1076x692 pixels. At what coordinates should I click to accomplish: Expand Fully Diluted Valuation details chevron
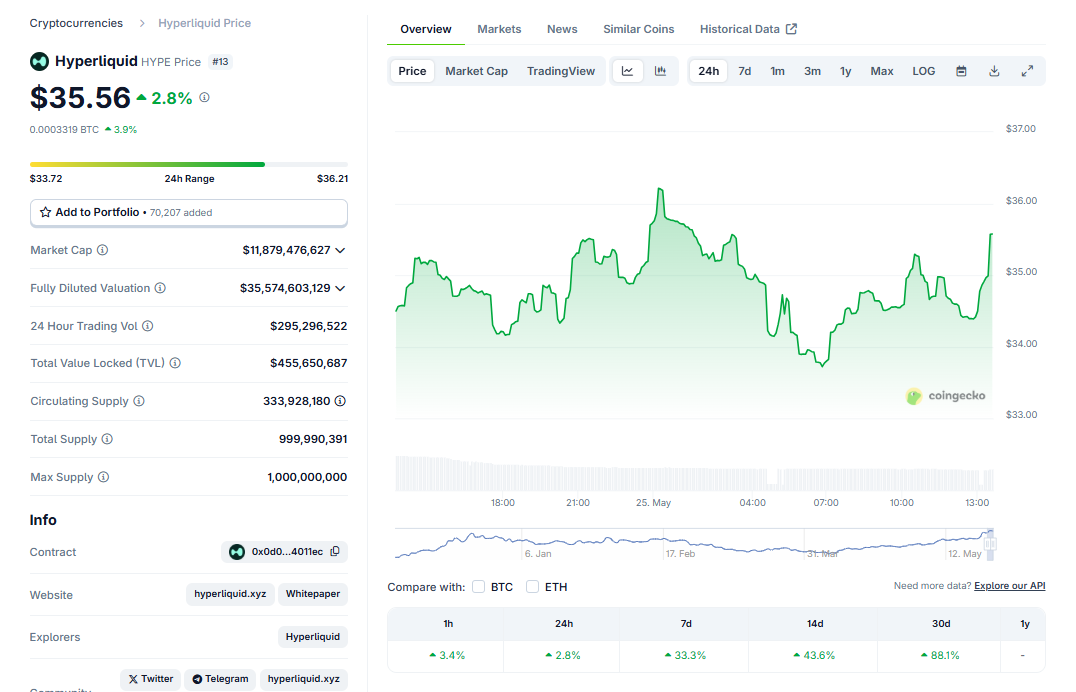point(340,288)
